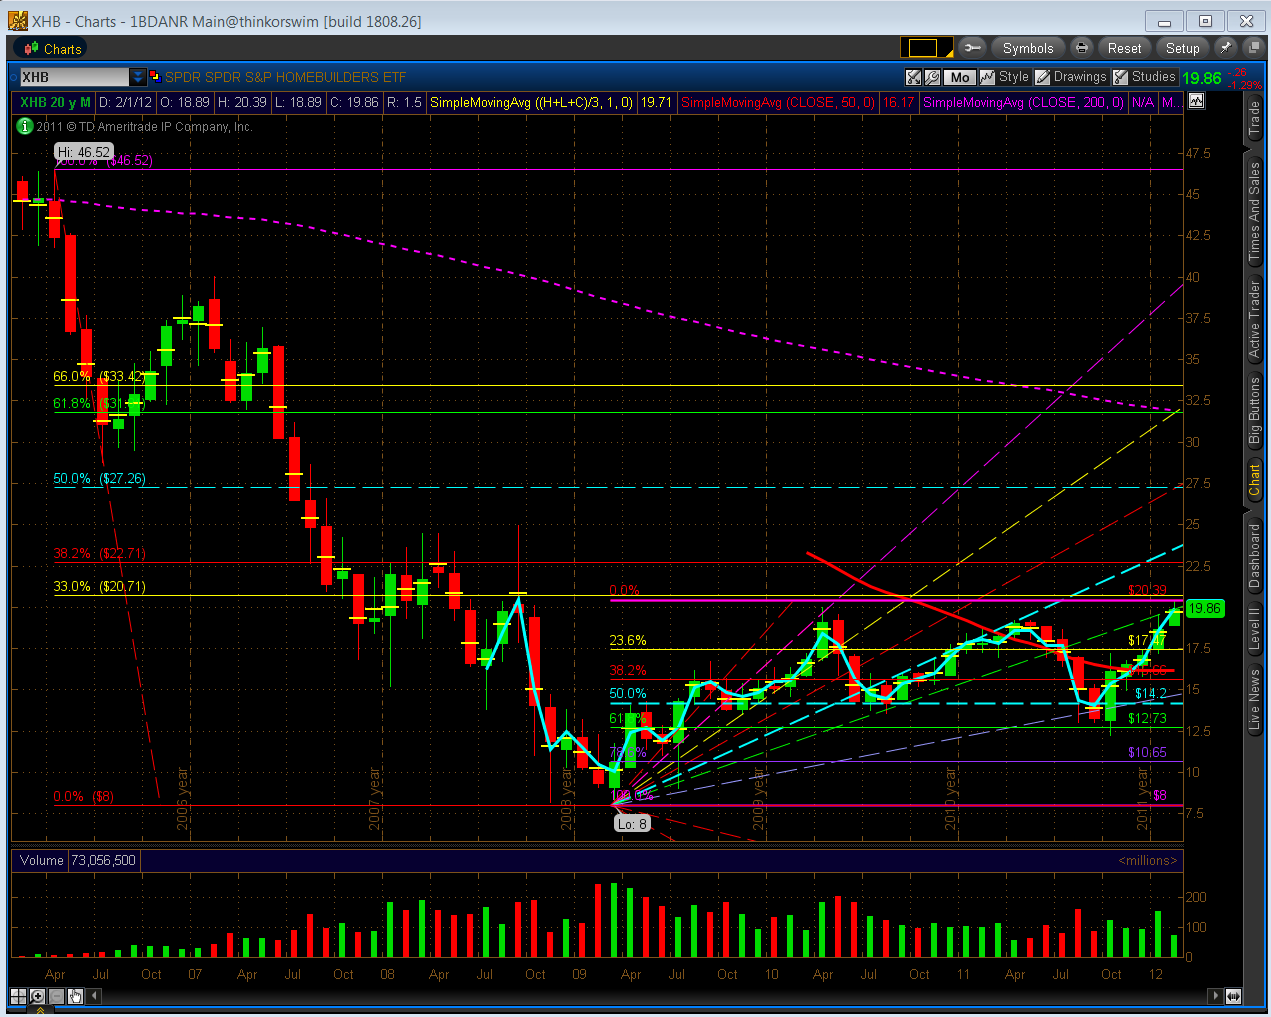Click the SimpleMovingAvg (CLOSE, 60, 0) label
This screenshot has height=1017, width=1271.
(778, 102)
